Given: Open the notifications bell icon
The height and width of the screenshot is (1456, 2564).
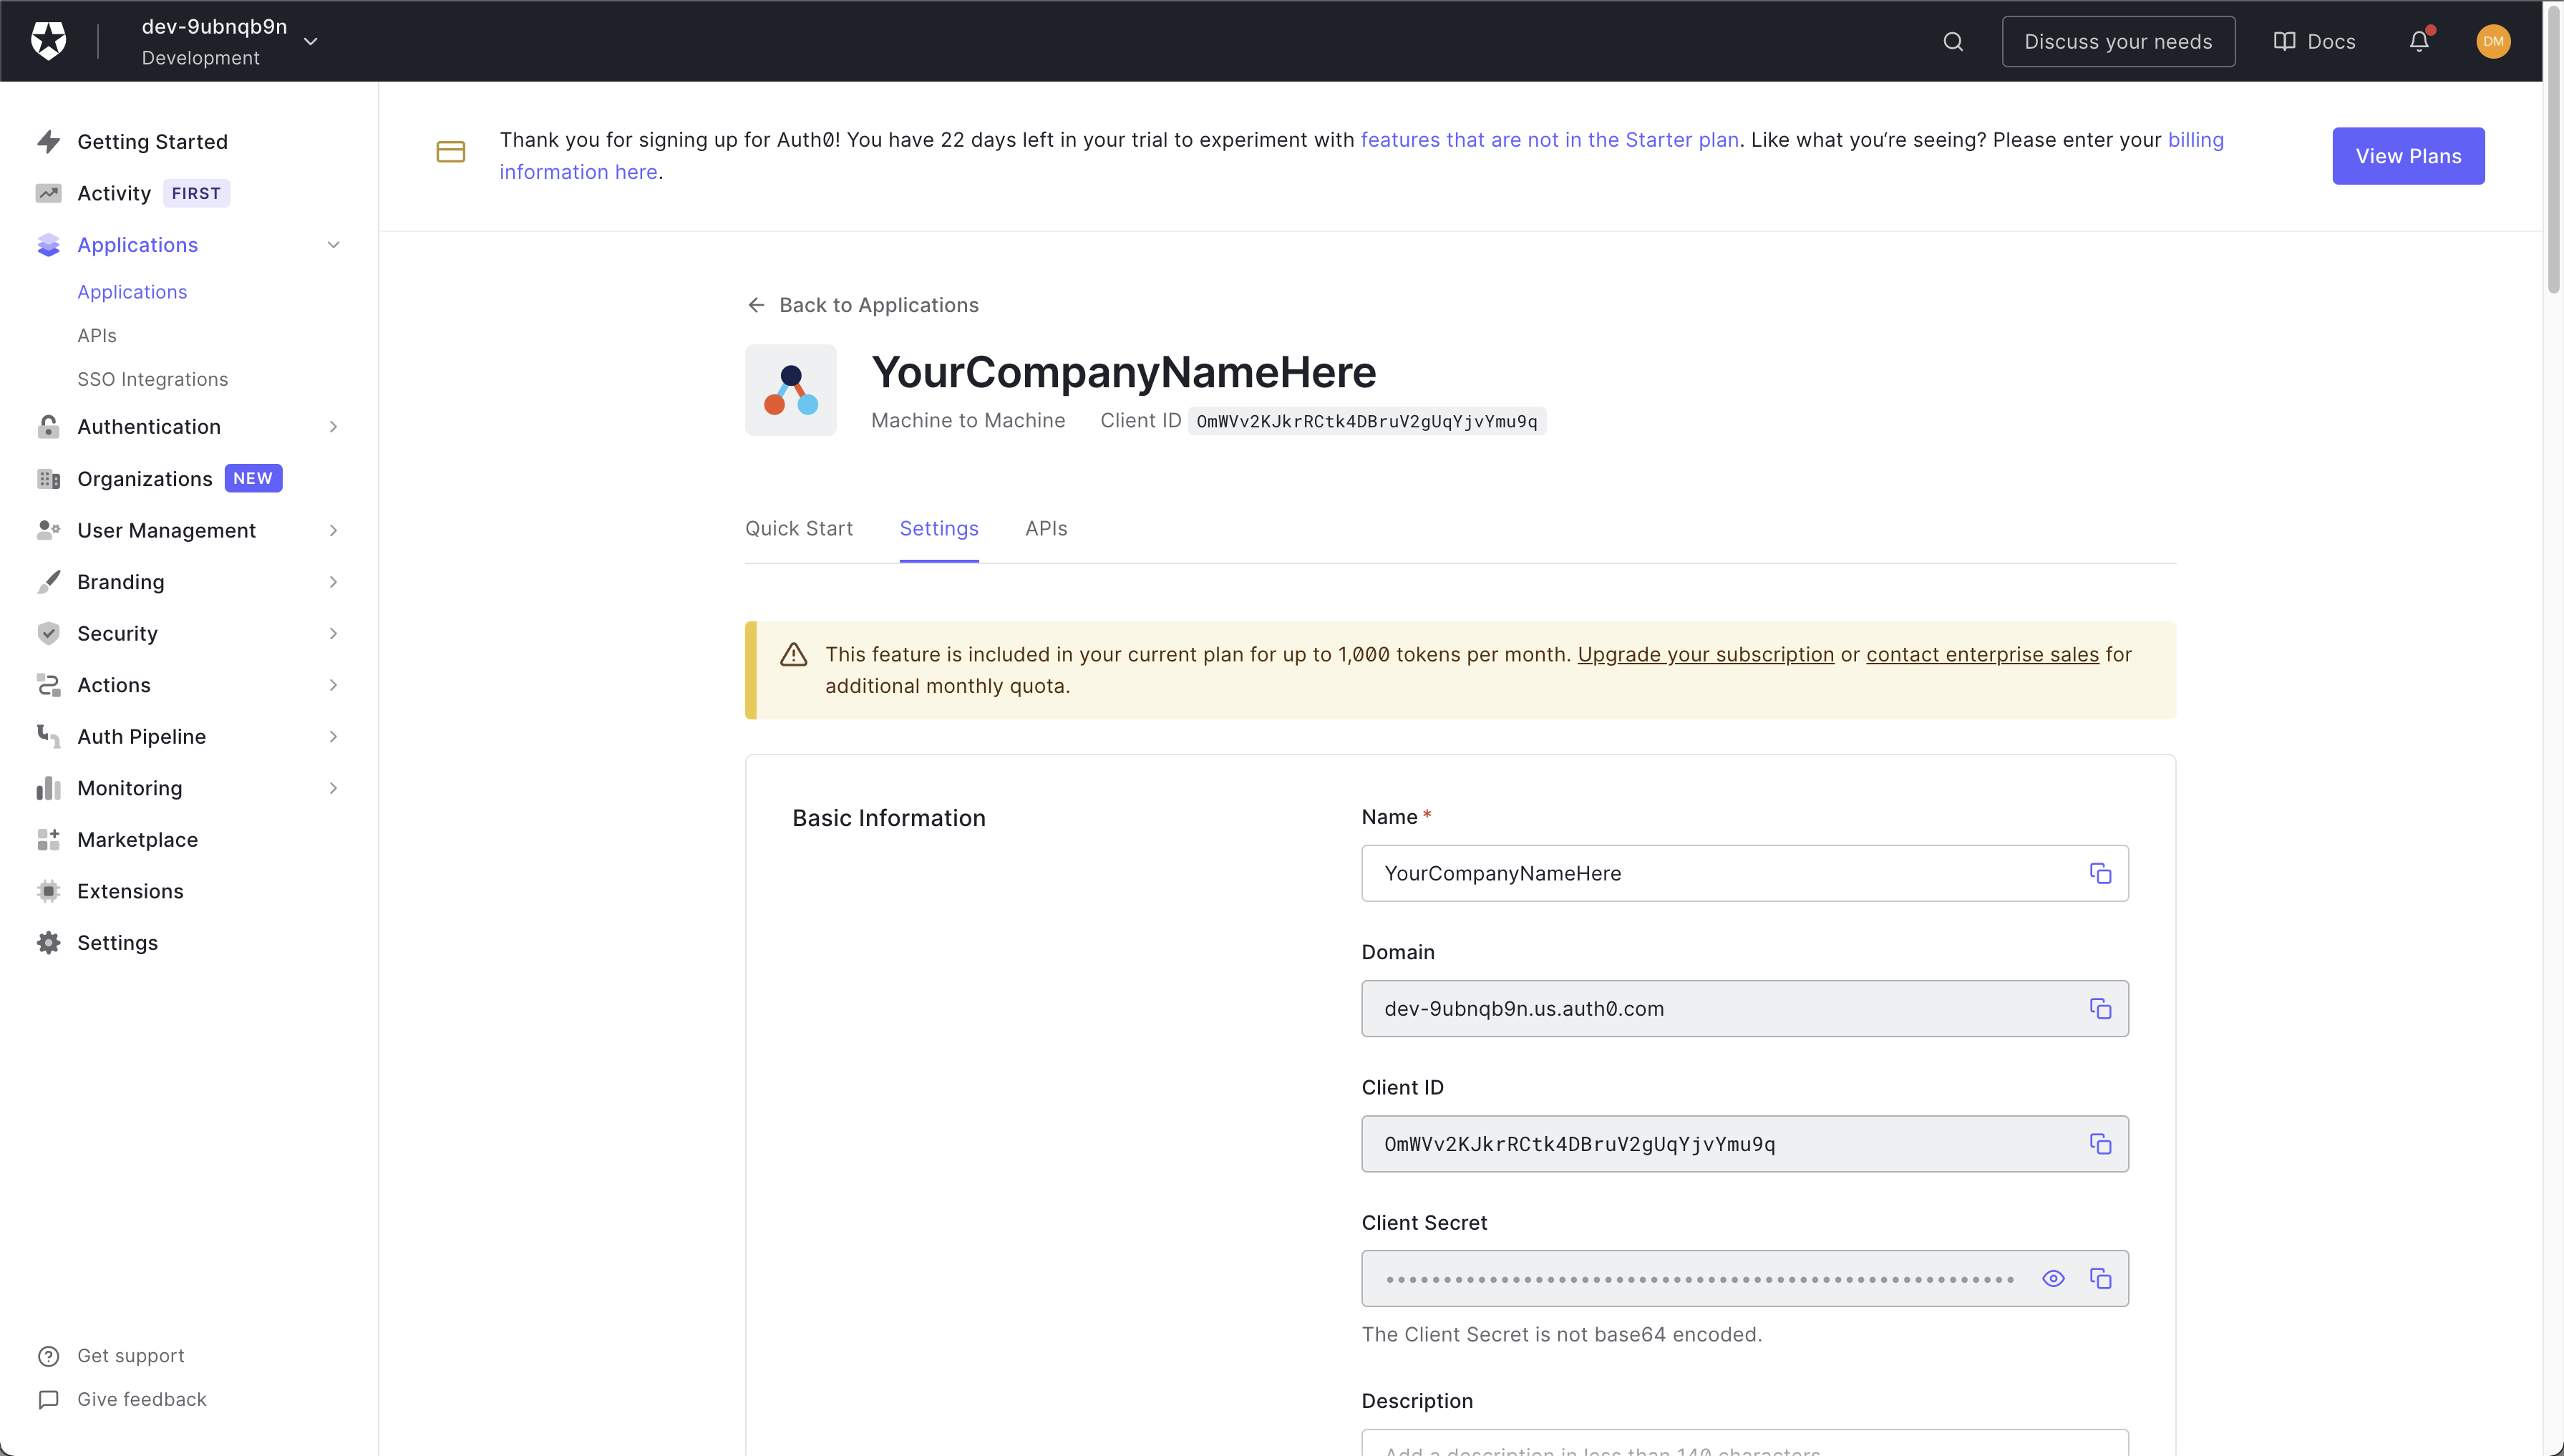Looking at the screenshot, I should point(2418,41).
